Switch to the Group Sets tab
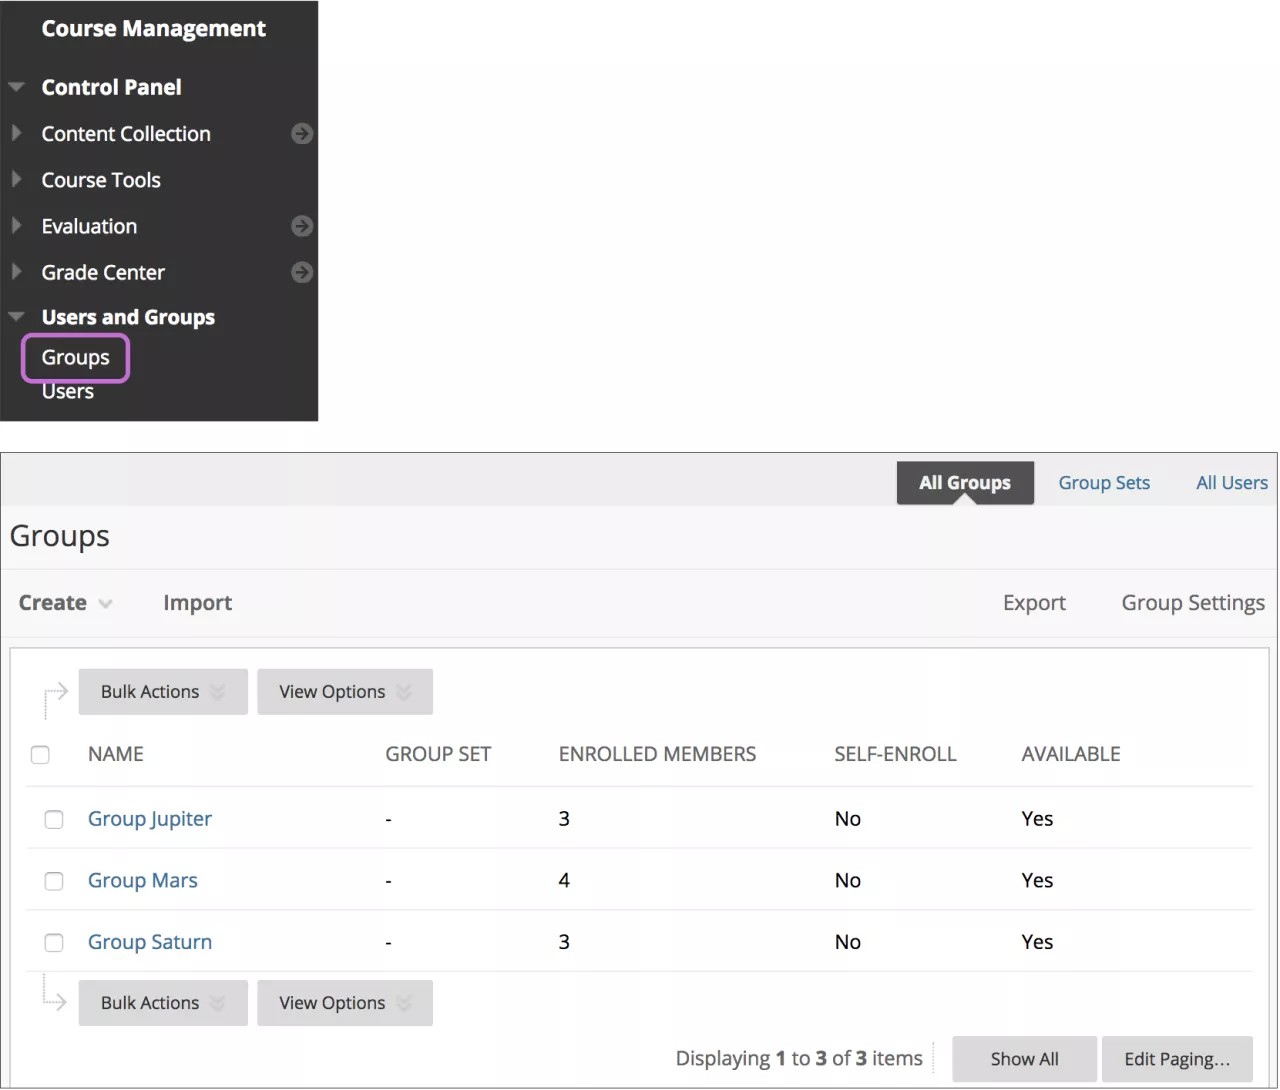1280x1090 pixels. click(x=1104, y=482)
